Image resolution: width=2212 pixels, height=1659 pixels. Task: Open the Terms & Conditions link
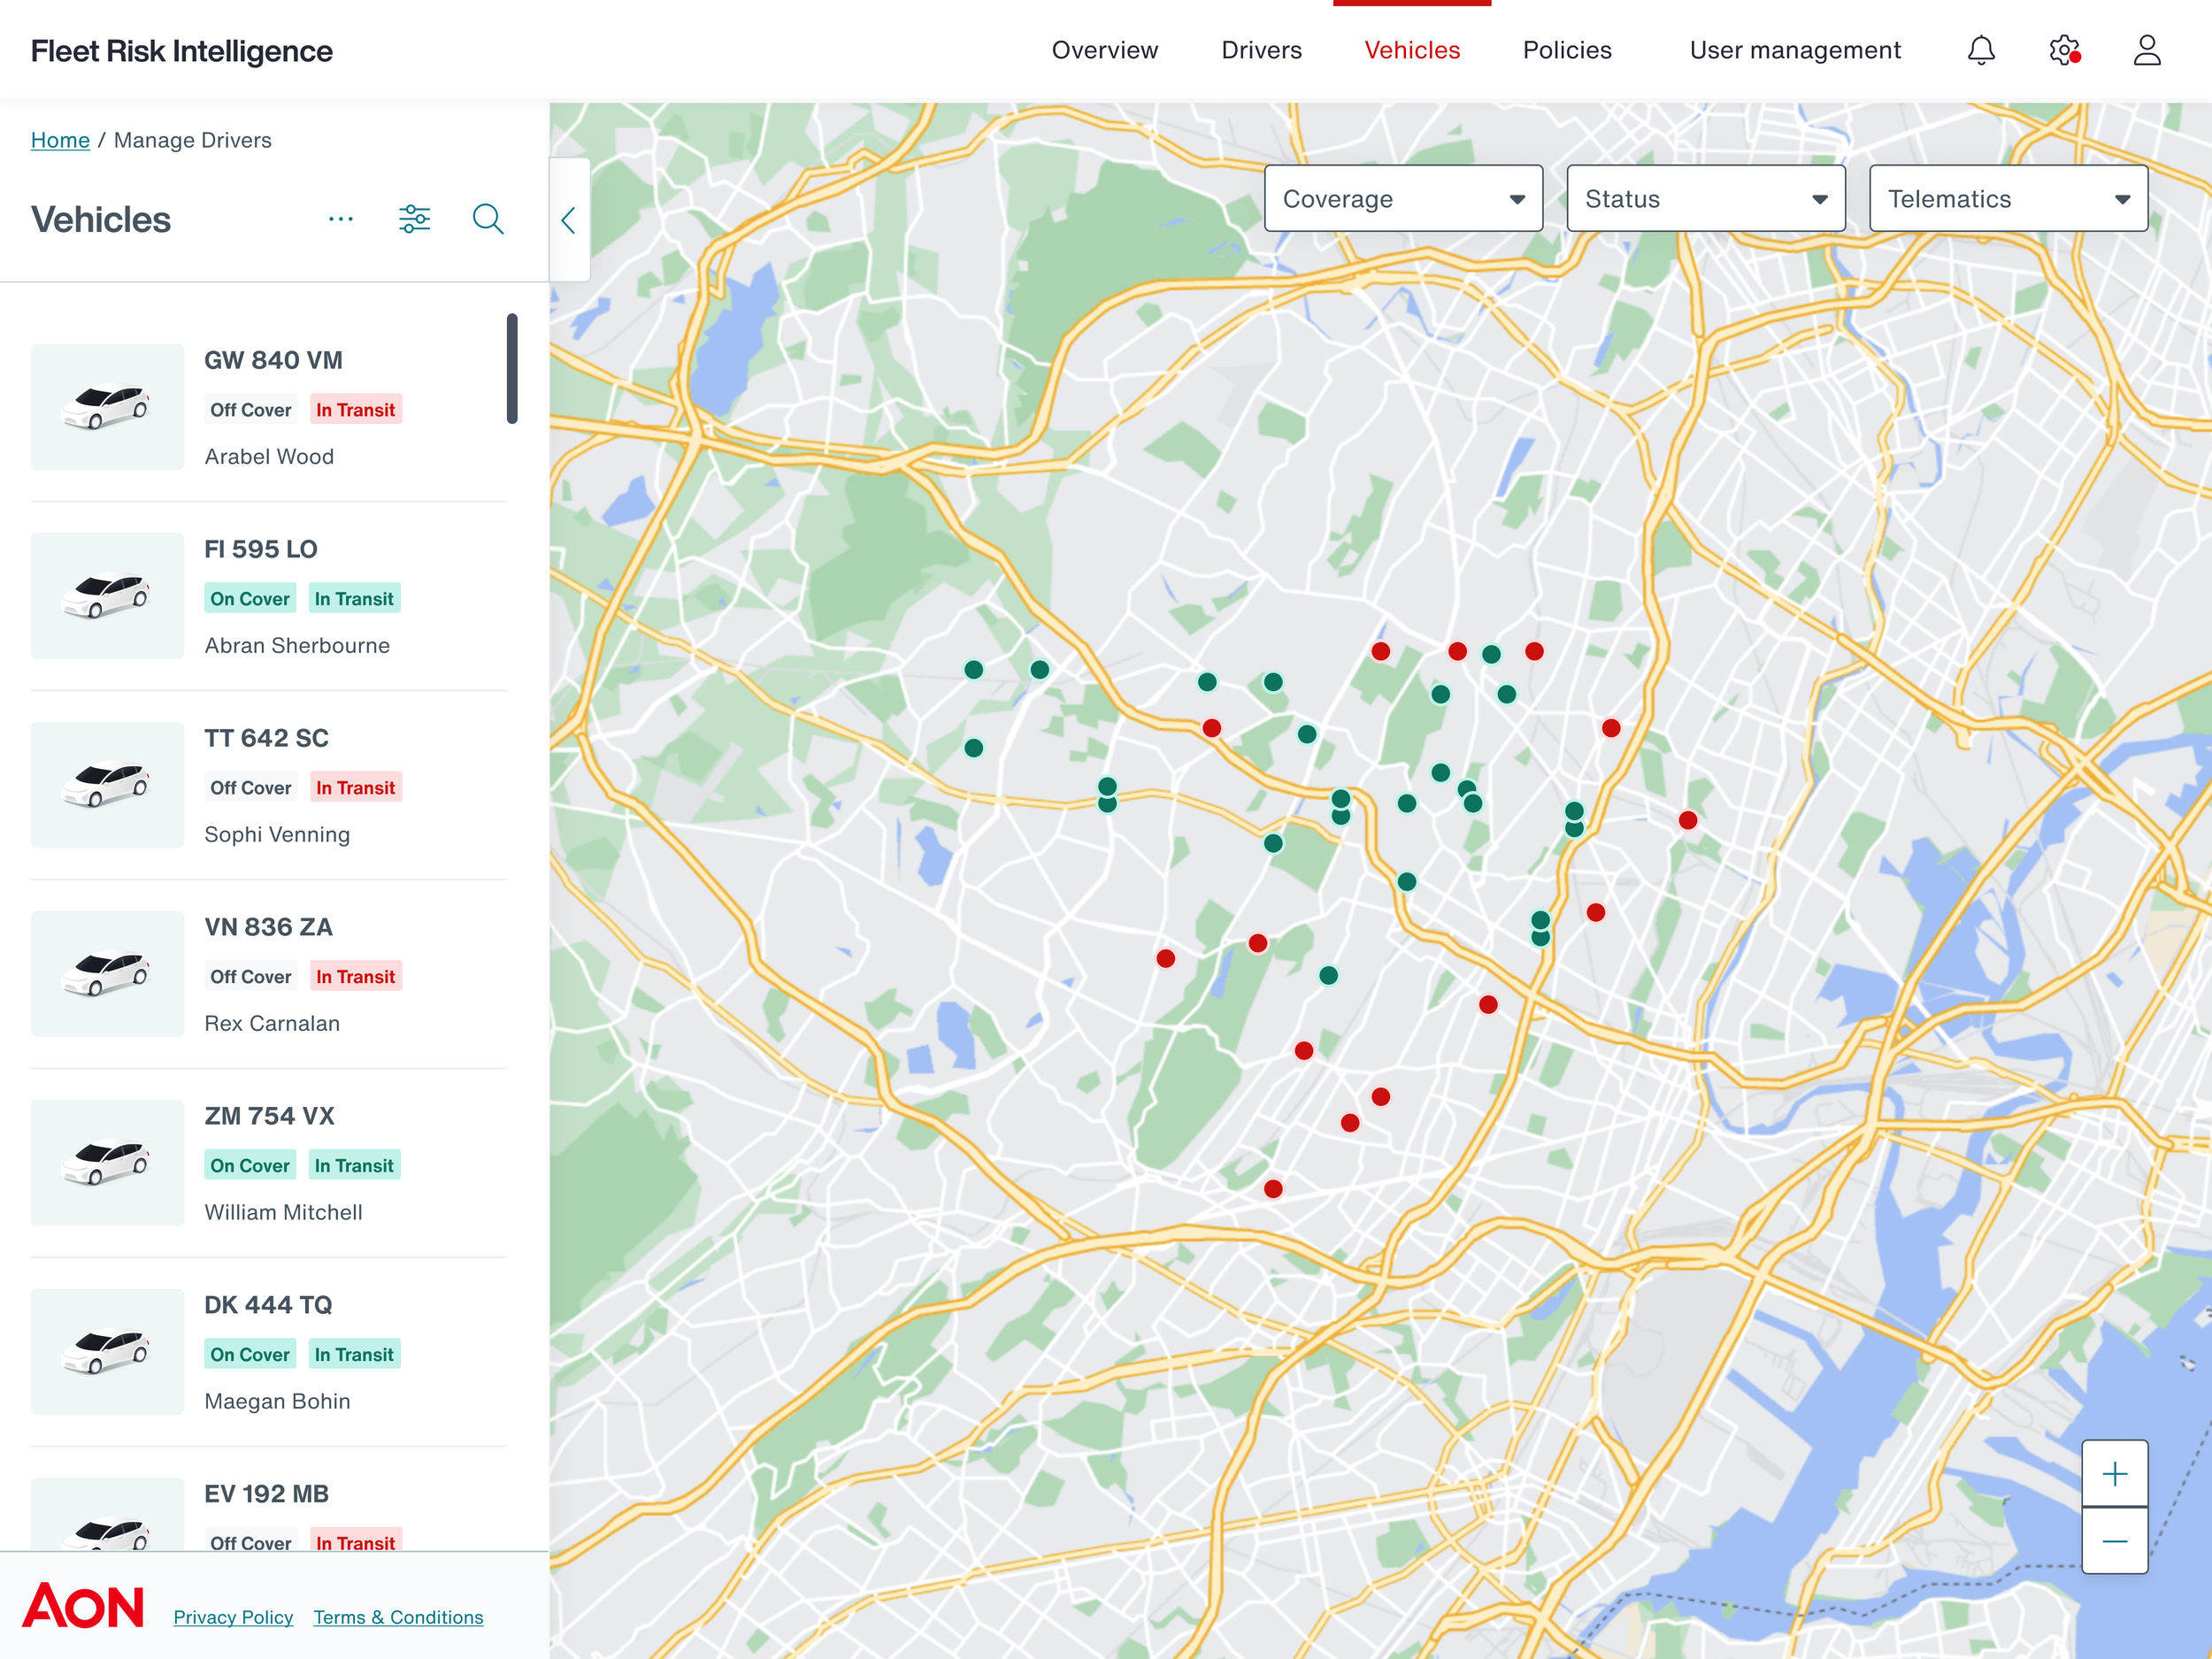tap(398, 1617)
